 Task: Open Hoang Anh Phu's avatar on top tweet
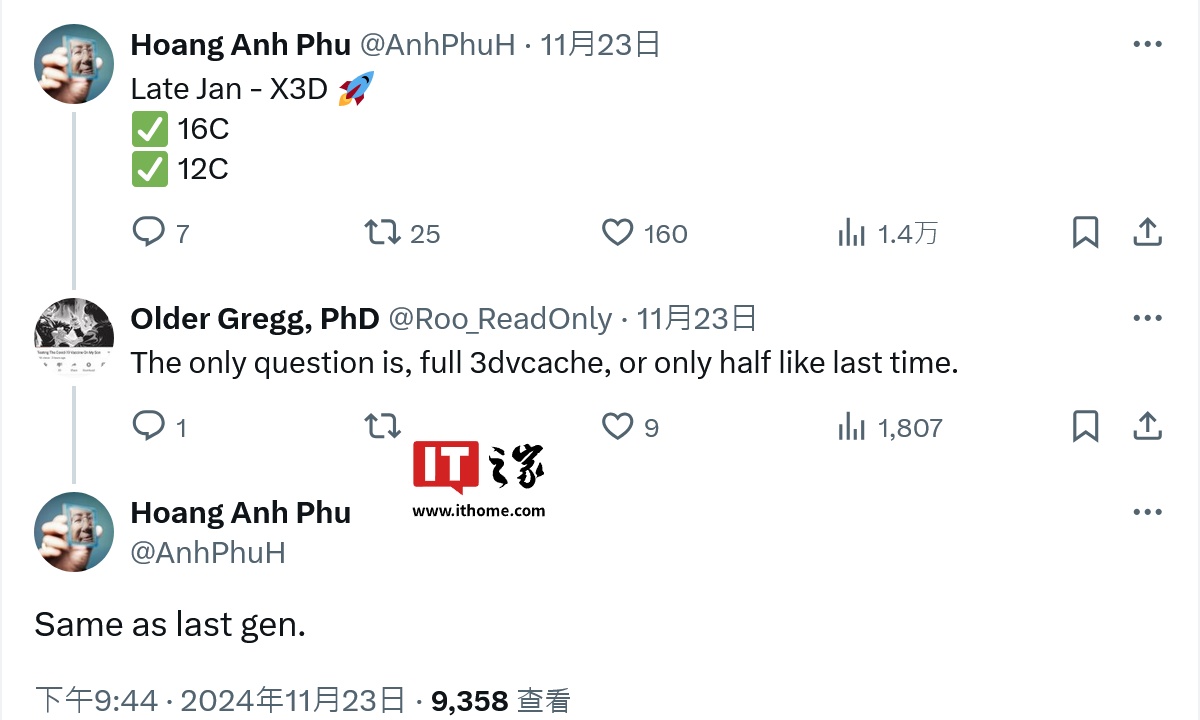tap(74, 64)
